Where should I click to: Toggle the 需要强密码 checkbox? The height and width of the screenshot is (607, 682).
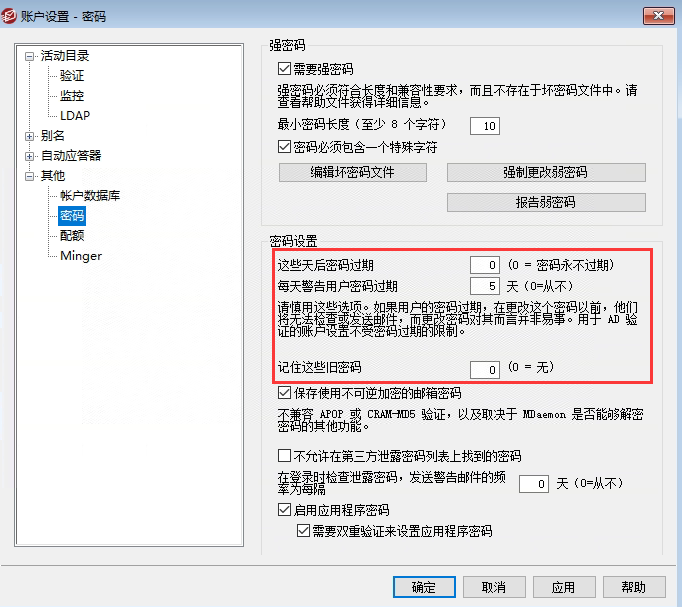click(284, 69)
